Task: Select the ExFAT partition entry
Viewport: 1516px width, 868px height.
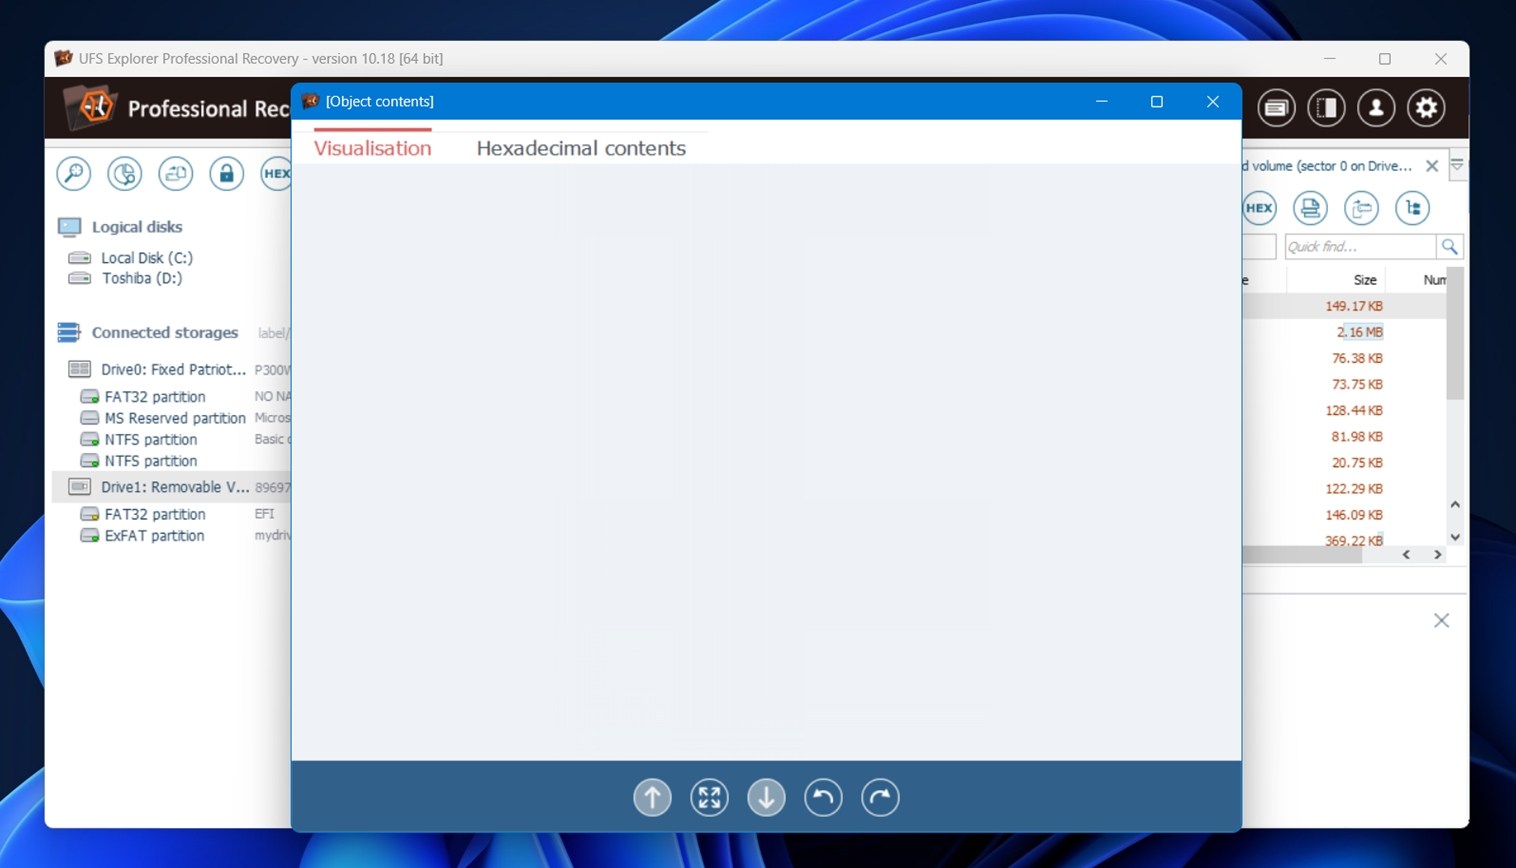Action: (x=154, y=536)
